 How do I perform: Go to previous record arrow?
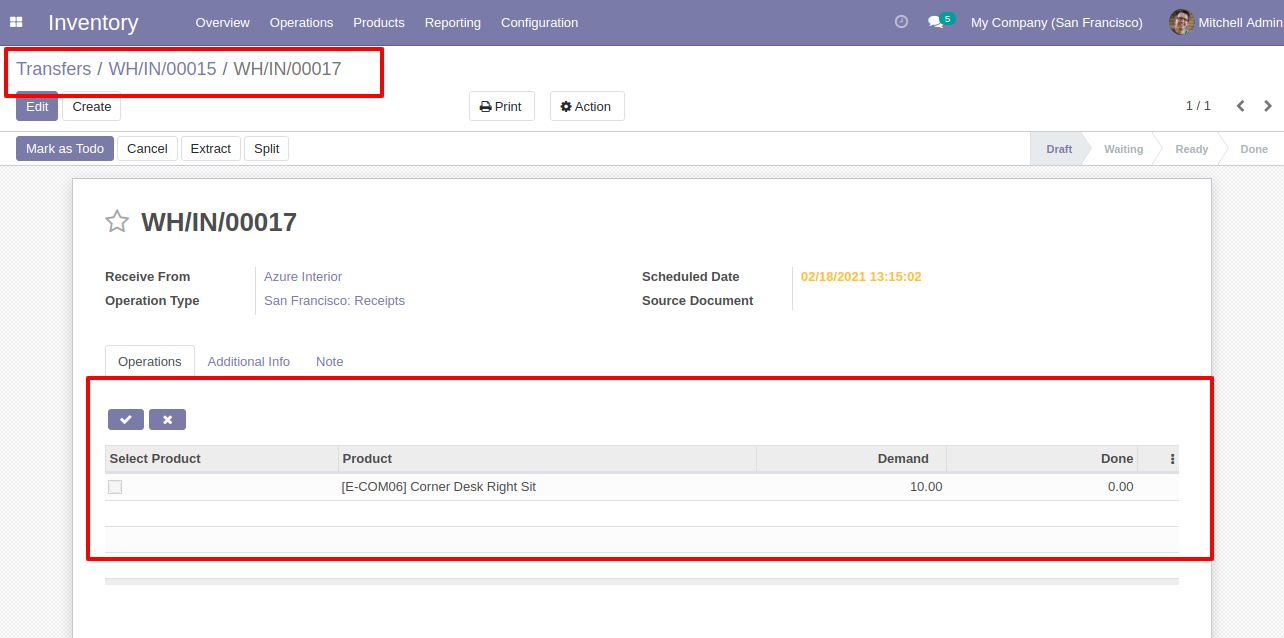pyautogui.click(x=1240, y=106)
